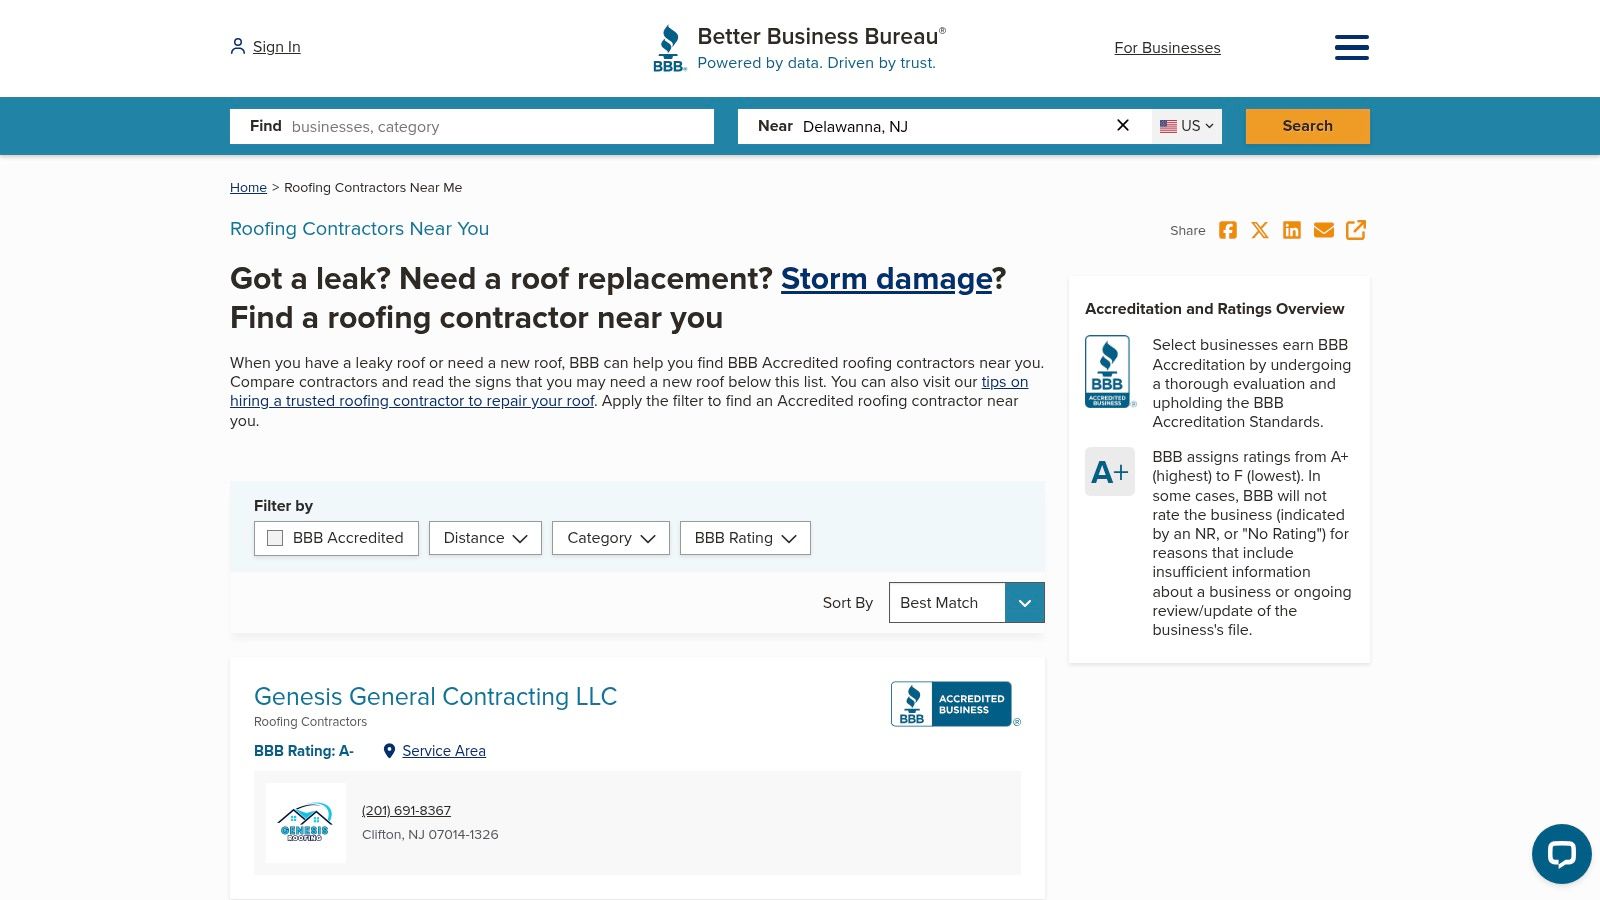Change the Best Match sort order
1600x900 pixels.
pos(1024,602)
